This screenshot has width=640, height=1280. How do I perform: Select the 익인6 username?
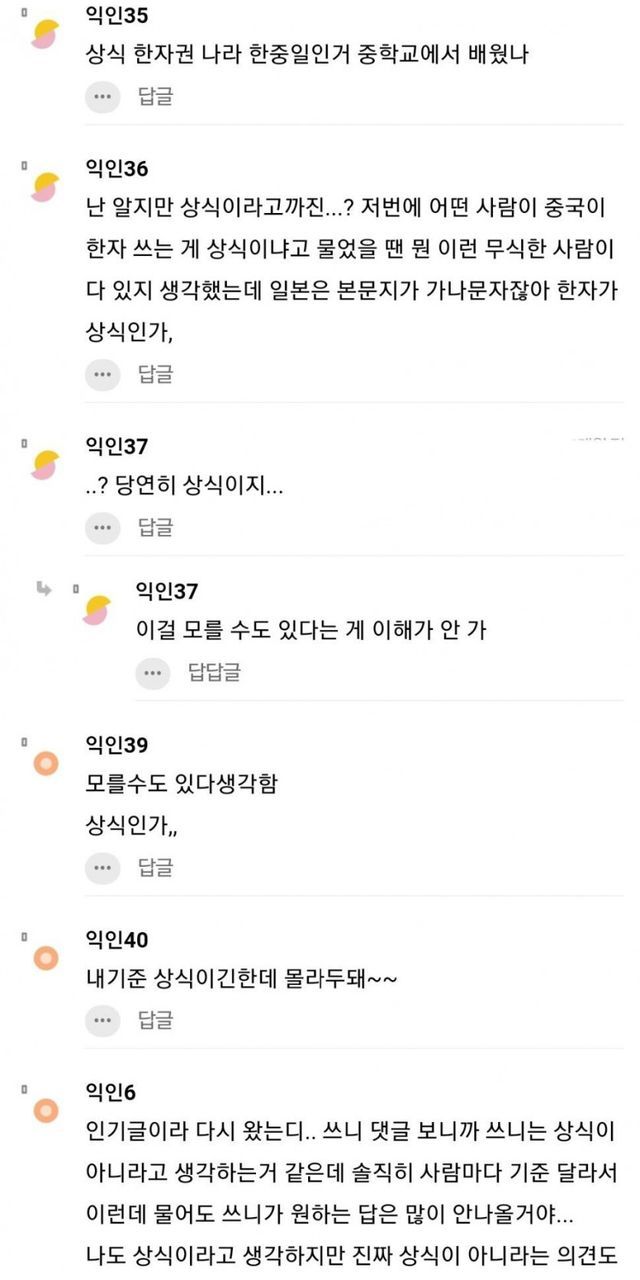pyautogui.click(x=113, y=1093)
